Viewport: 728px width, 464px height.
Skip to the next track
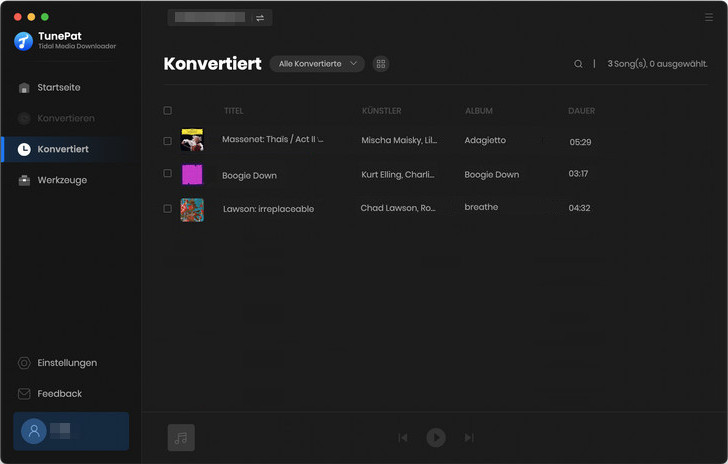coord(469,438)
